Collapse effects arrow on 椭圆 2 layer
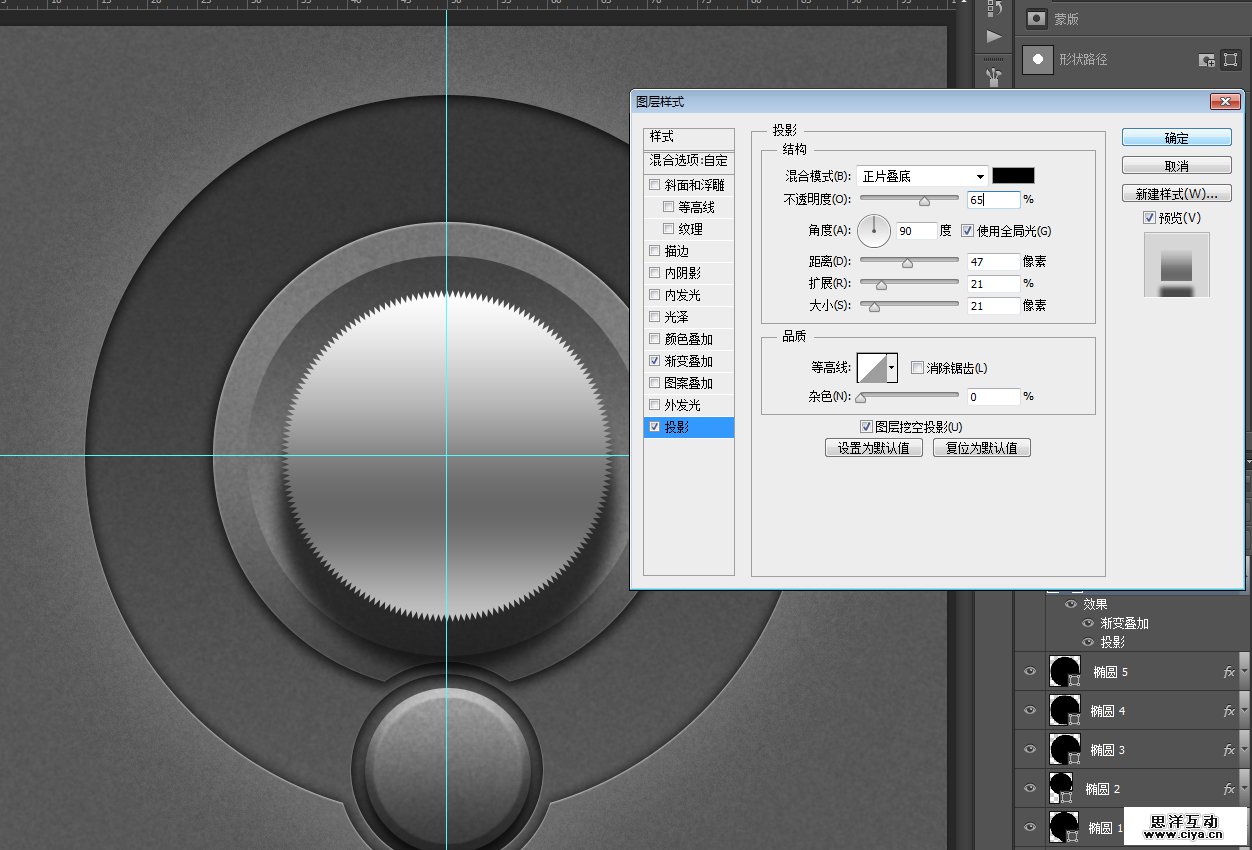The height and width of the screenshot is (850, 1252). tap(1244, 789)
